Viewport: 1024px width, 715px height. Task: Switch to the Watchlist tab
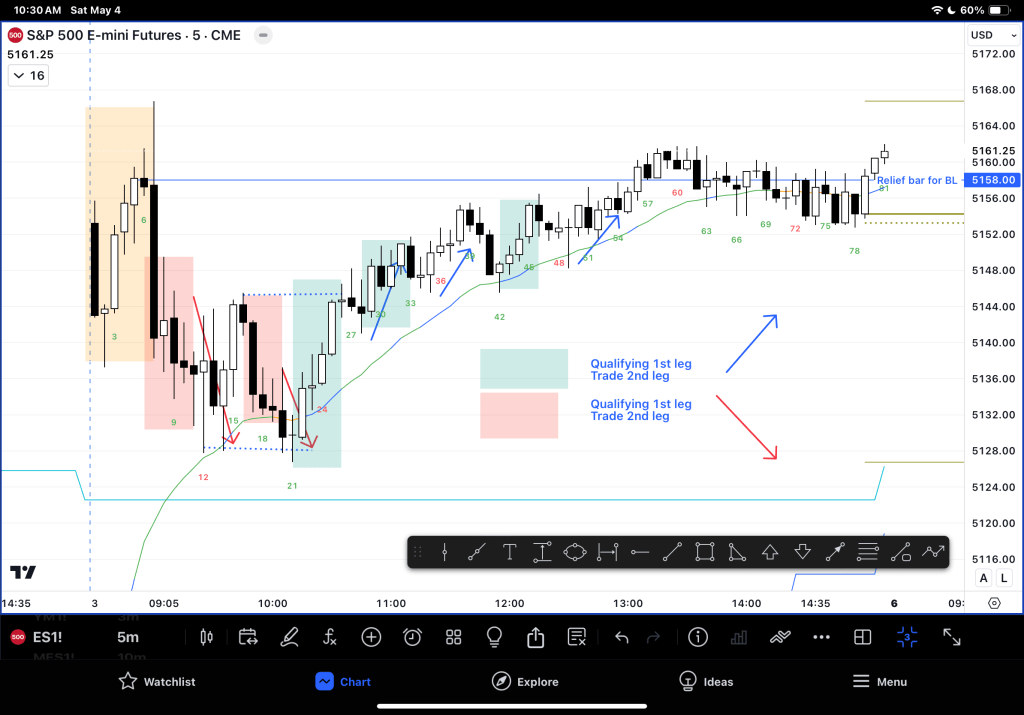pos(156,682)
